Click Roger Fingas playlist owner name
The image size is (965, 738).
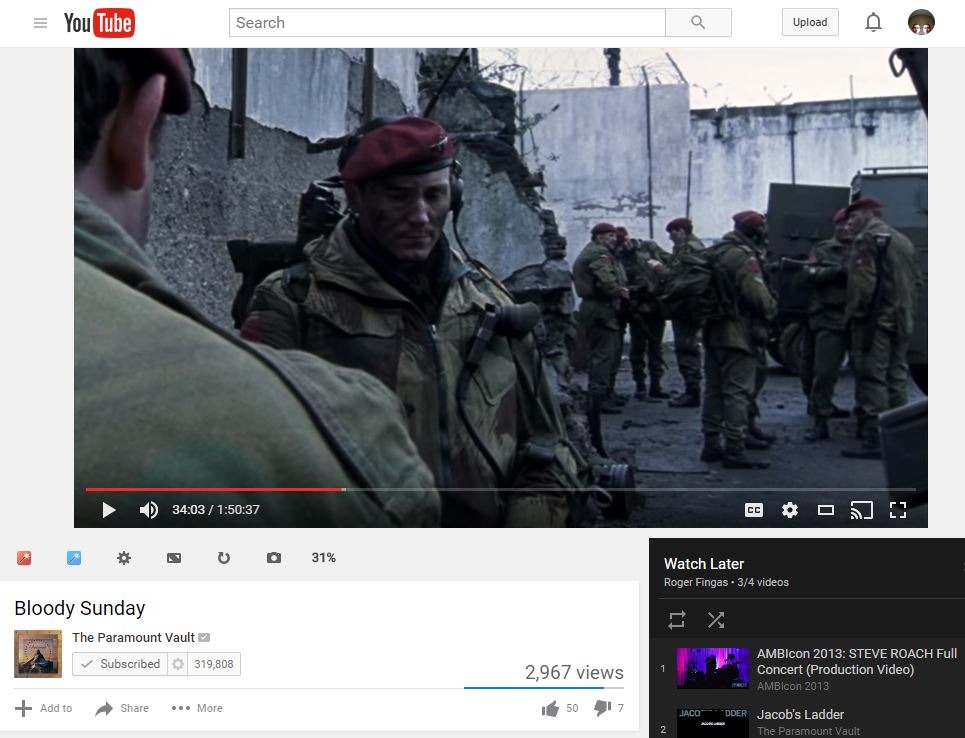click(x=695, y=582)
